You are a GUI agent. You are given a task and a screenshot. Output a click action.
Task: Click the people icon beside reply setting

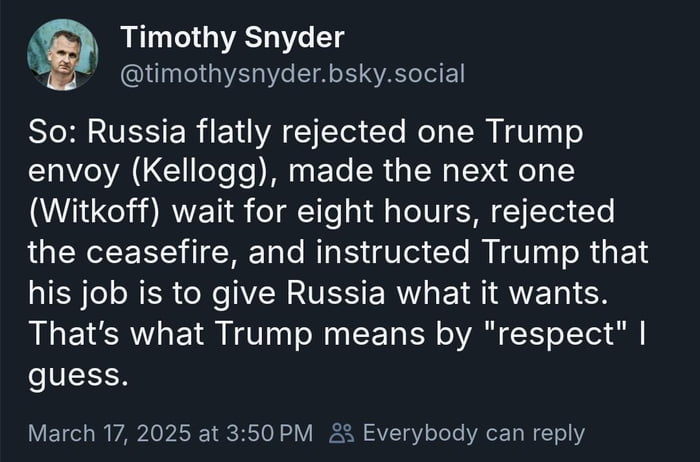click(341, 434)
